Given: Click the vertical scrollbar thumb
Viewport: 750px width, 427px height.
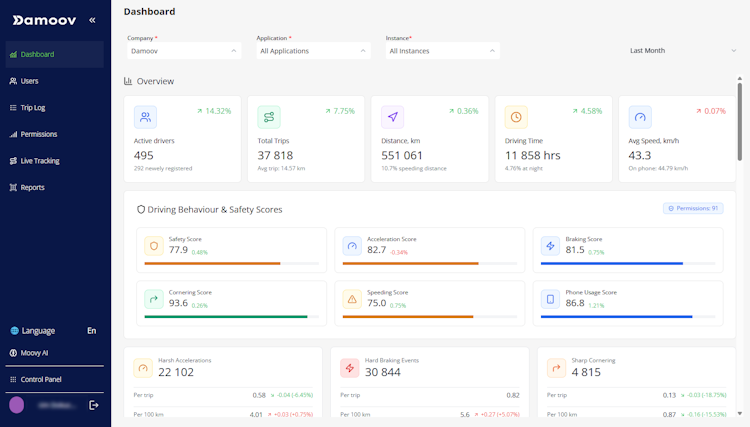Looking at the screenshot, I should [739, 122].
